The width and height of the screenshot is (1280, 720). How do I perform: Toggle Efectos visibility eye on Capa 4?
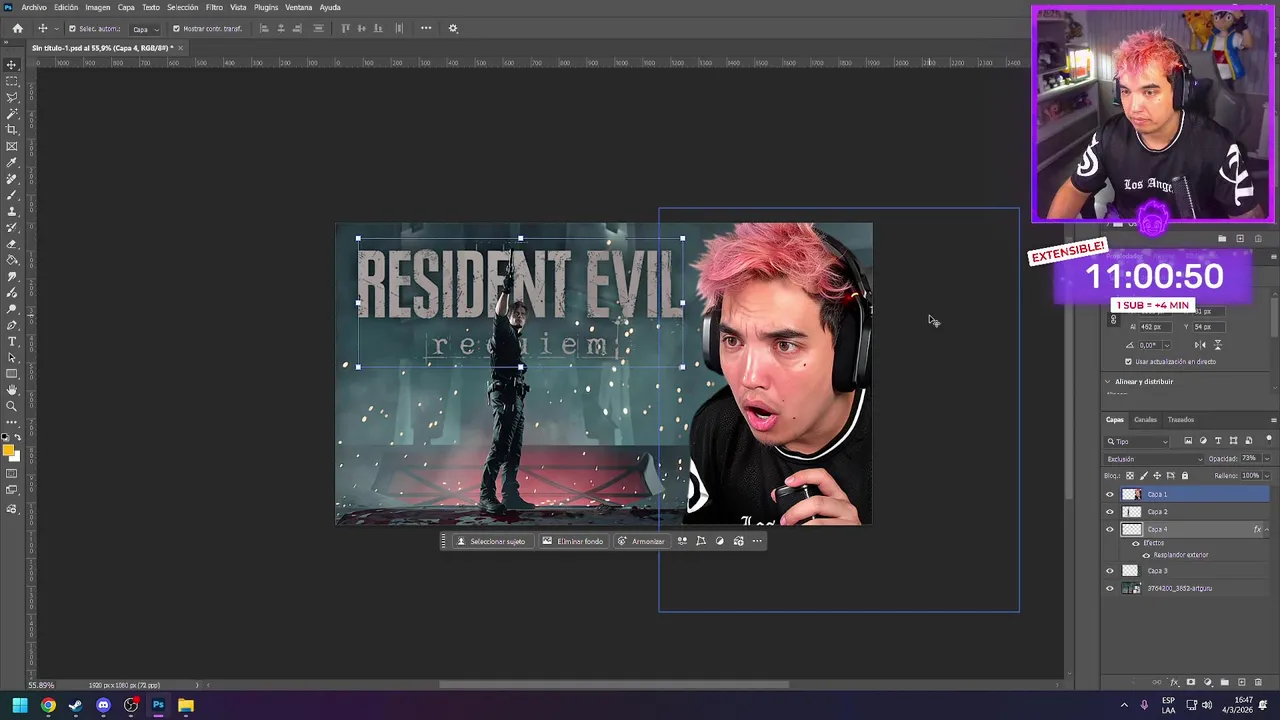tap(1135, 543)
